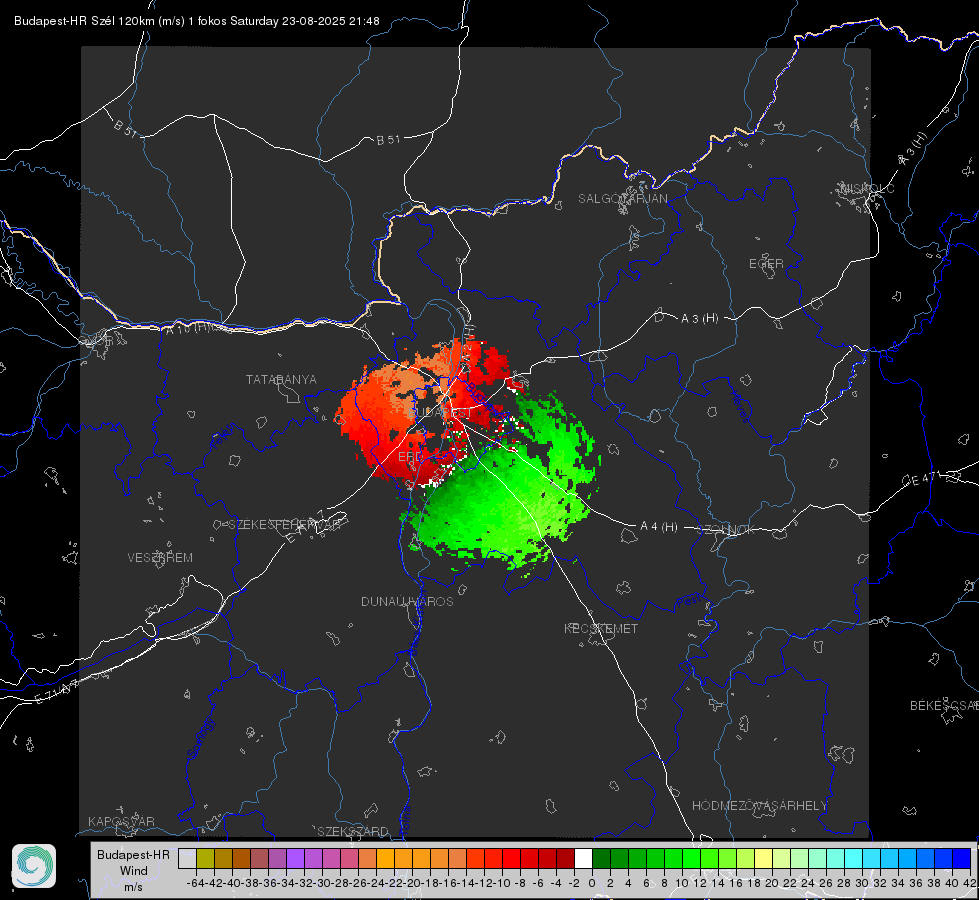Click the 'A 4 (H)' road label
This screenshot has width=979, height=900.
659,527
